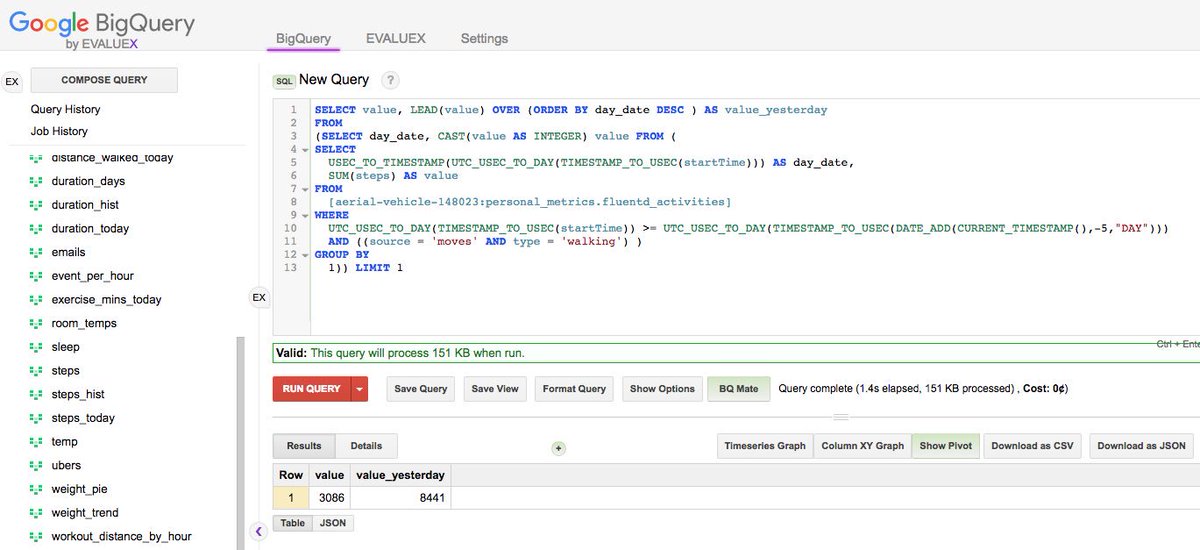The image size is (1200, 550).
Task: Click the table icon next to steps_hist
Action: (36, 395)
